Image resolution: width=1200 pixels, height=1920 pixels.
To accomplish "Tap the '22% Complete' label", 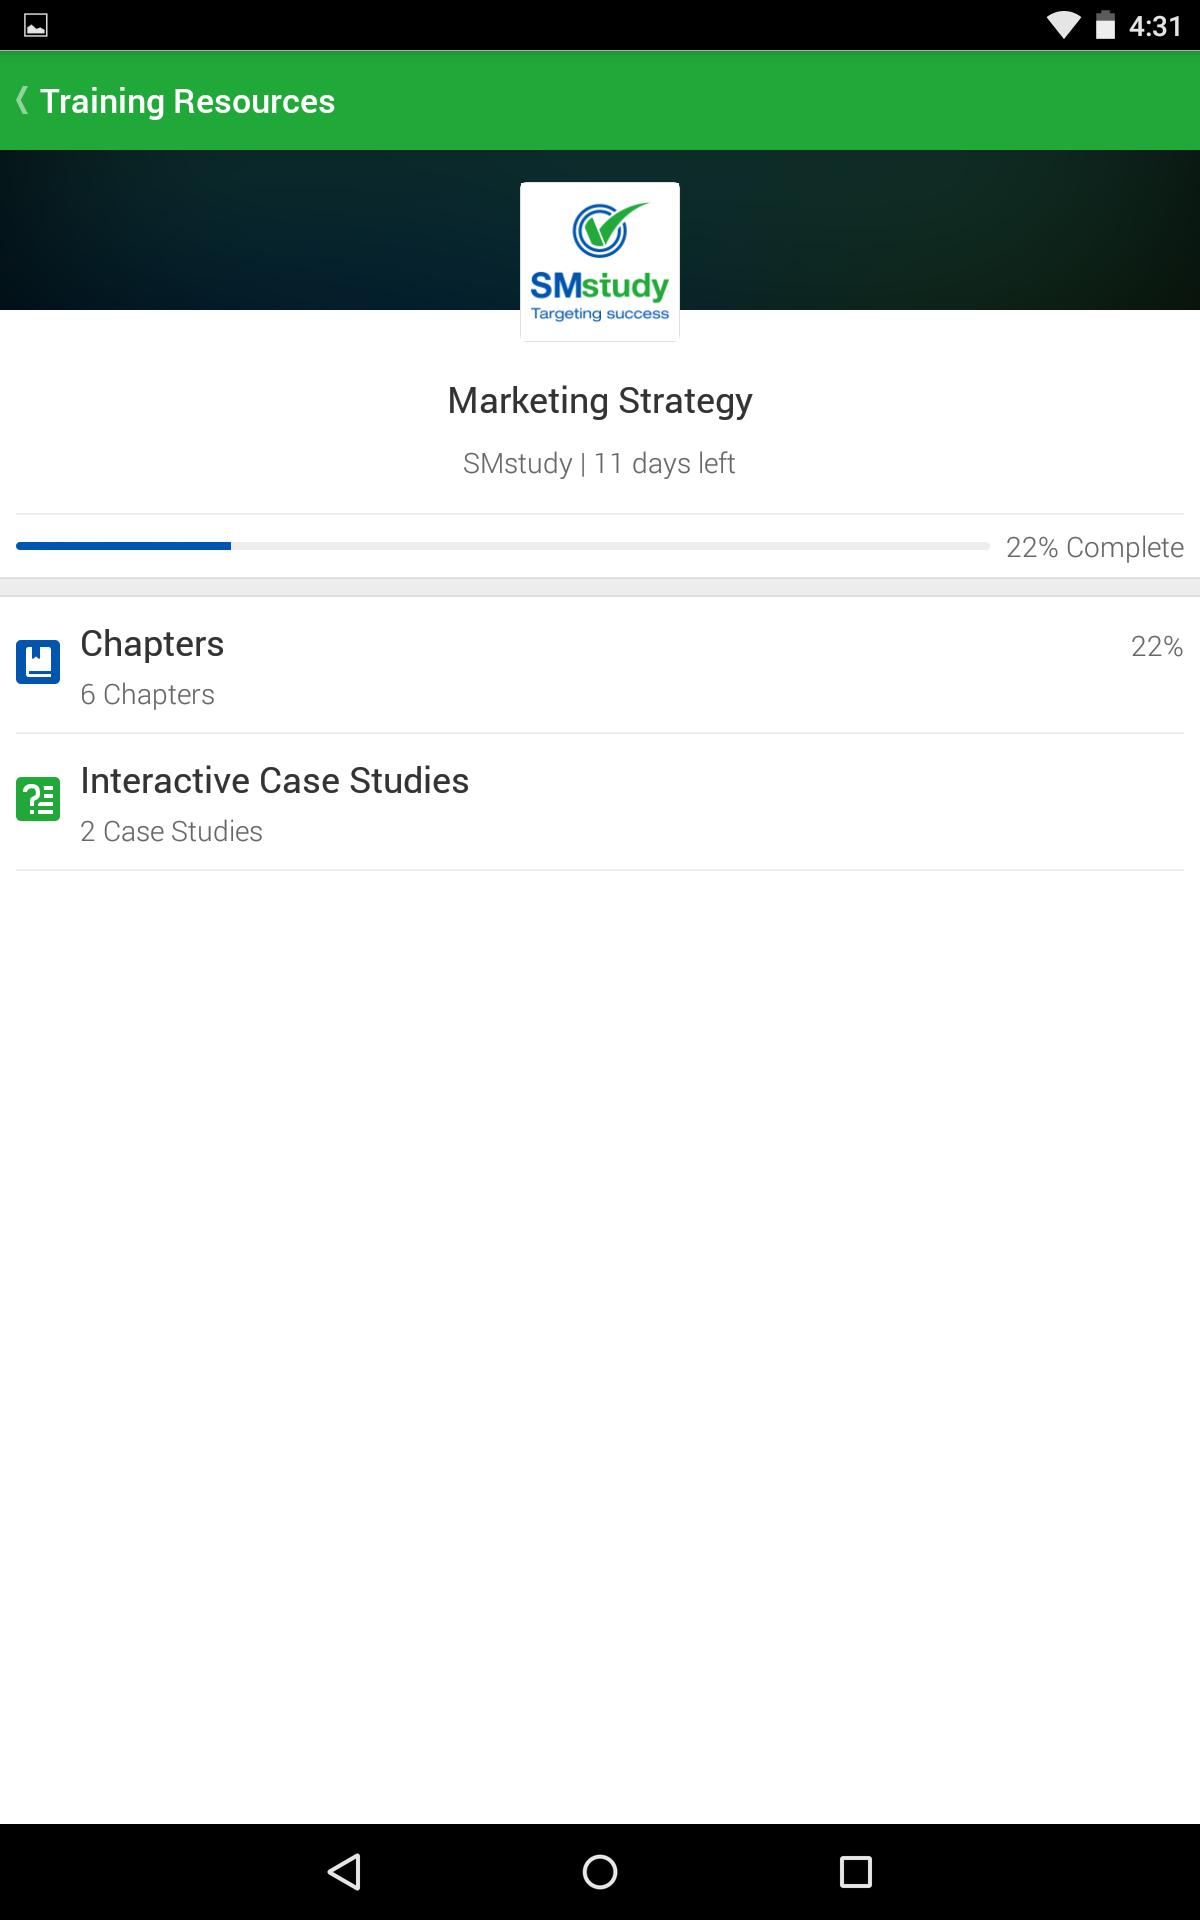I will [1095, 547].
